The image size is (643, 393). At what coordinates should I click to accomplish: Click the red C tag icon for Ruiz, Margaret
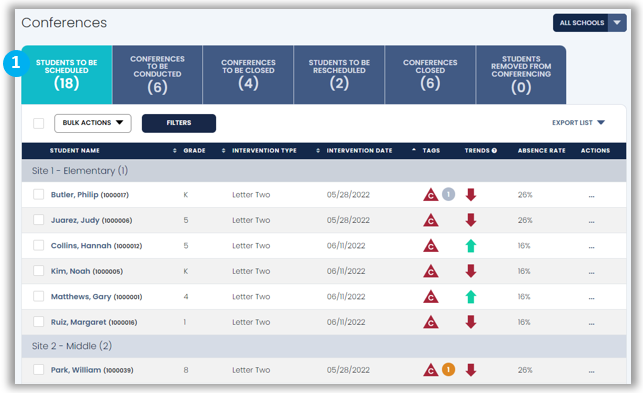(x=431, y=322)
